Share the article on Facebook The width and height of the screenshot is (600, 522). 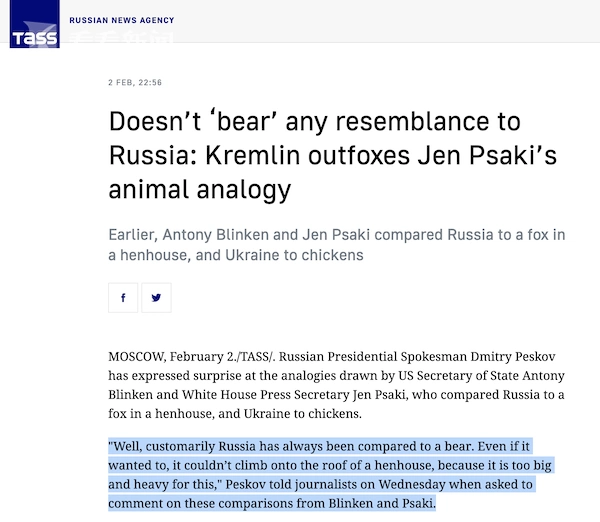click(x=123, y=298)
